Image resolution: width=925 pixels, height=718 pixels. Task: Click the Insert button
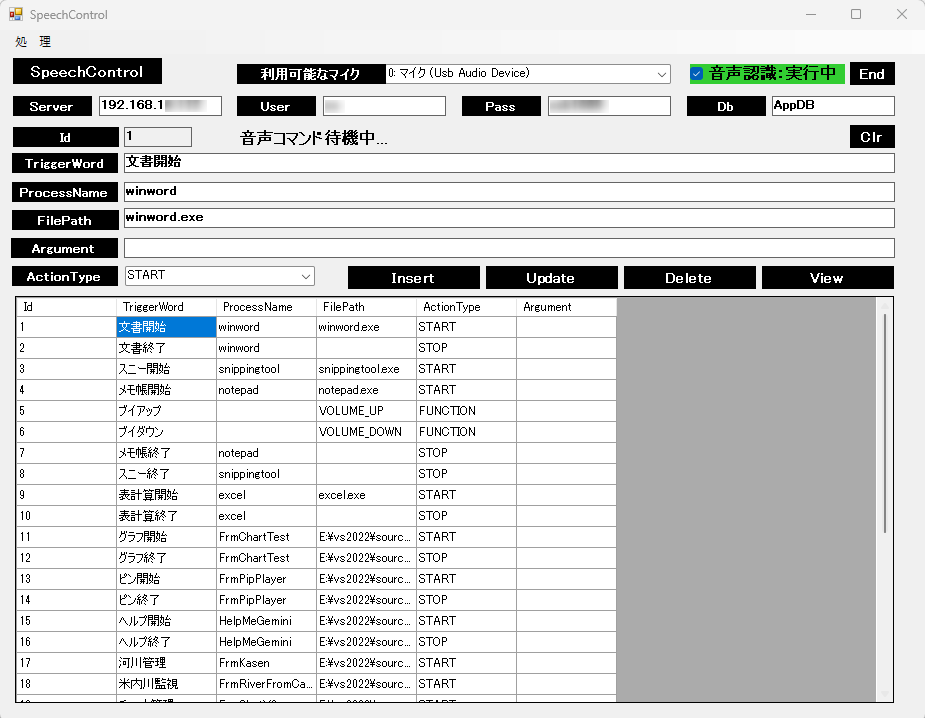[x=413, y=278]
